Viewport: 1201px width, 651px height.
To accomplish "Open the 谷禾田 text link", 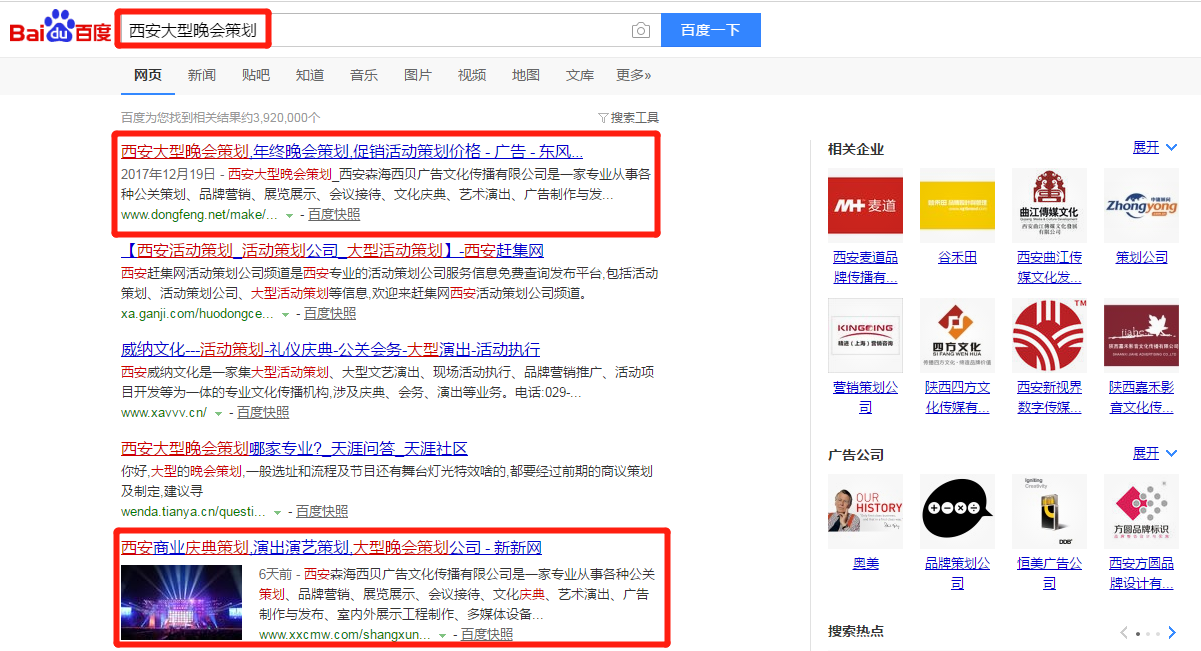I will tap(957, 257).
